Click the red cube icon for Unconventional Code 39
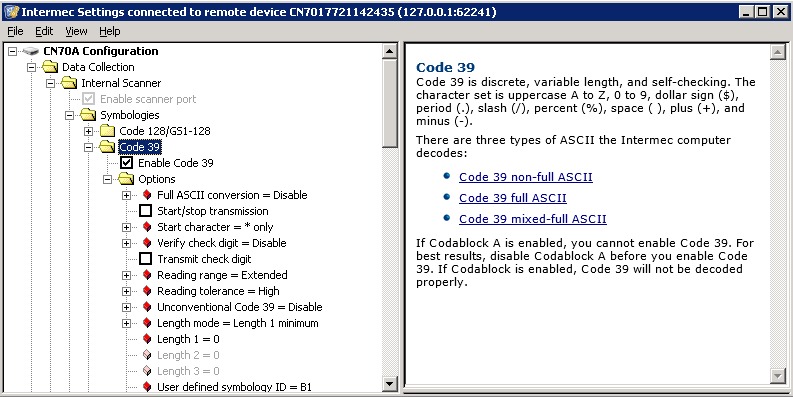This screenshot has width=793, height=397. coord(147,307)
